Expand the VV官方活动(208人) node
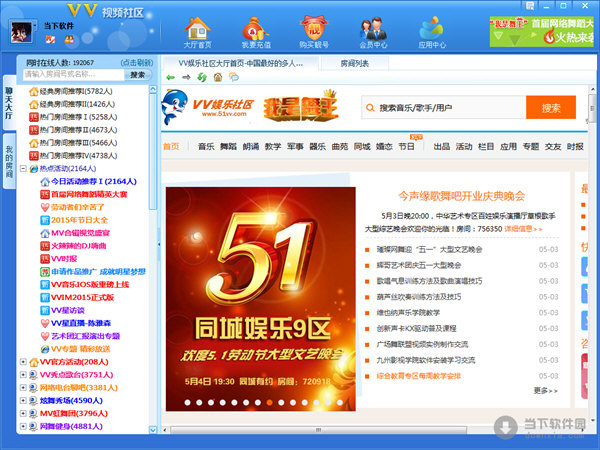Image resolution: width=600 pixels, height=450 pixels. click(23, 362)
